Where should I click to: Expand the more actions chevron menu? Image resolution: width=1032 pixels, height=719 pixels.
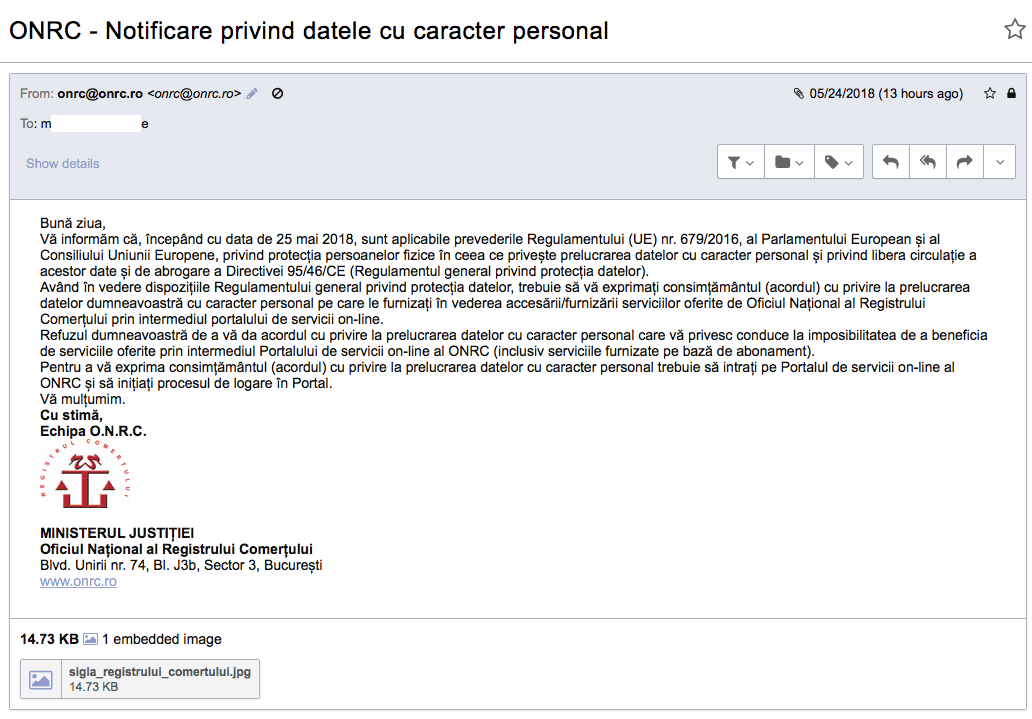[1000, 162]
